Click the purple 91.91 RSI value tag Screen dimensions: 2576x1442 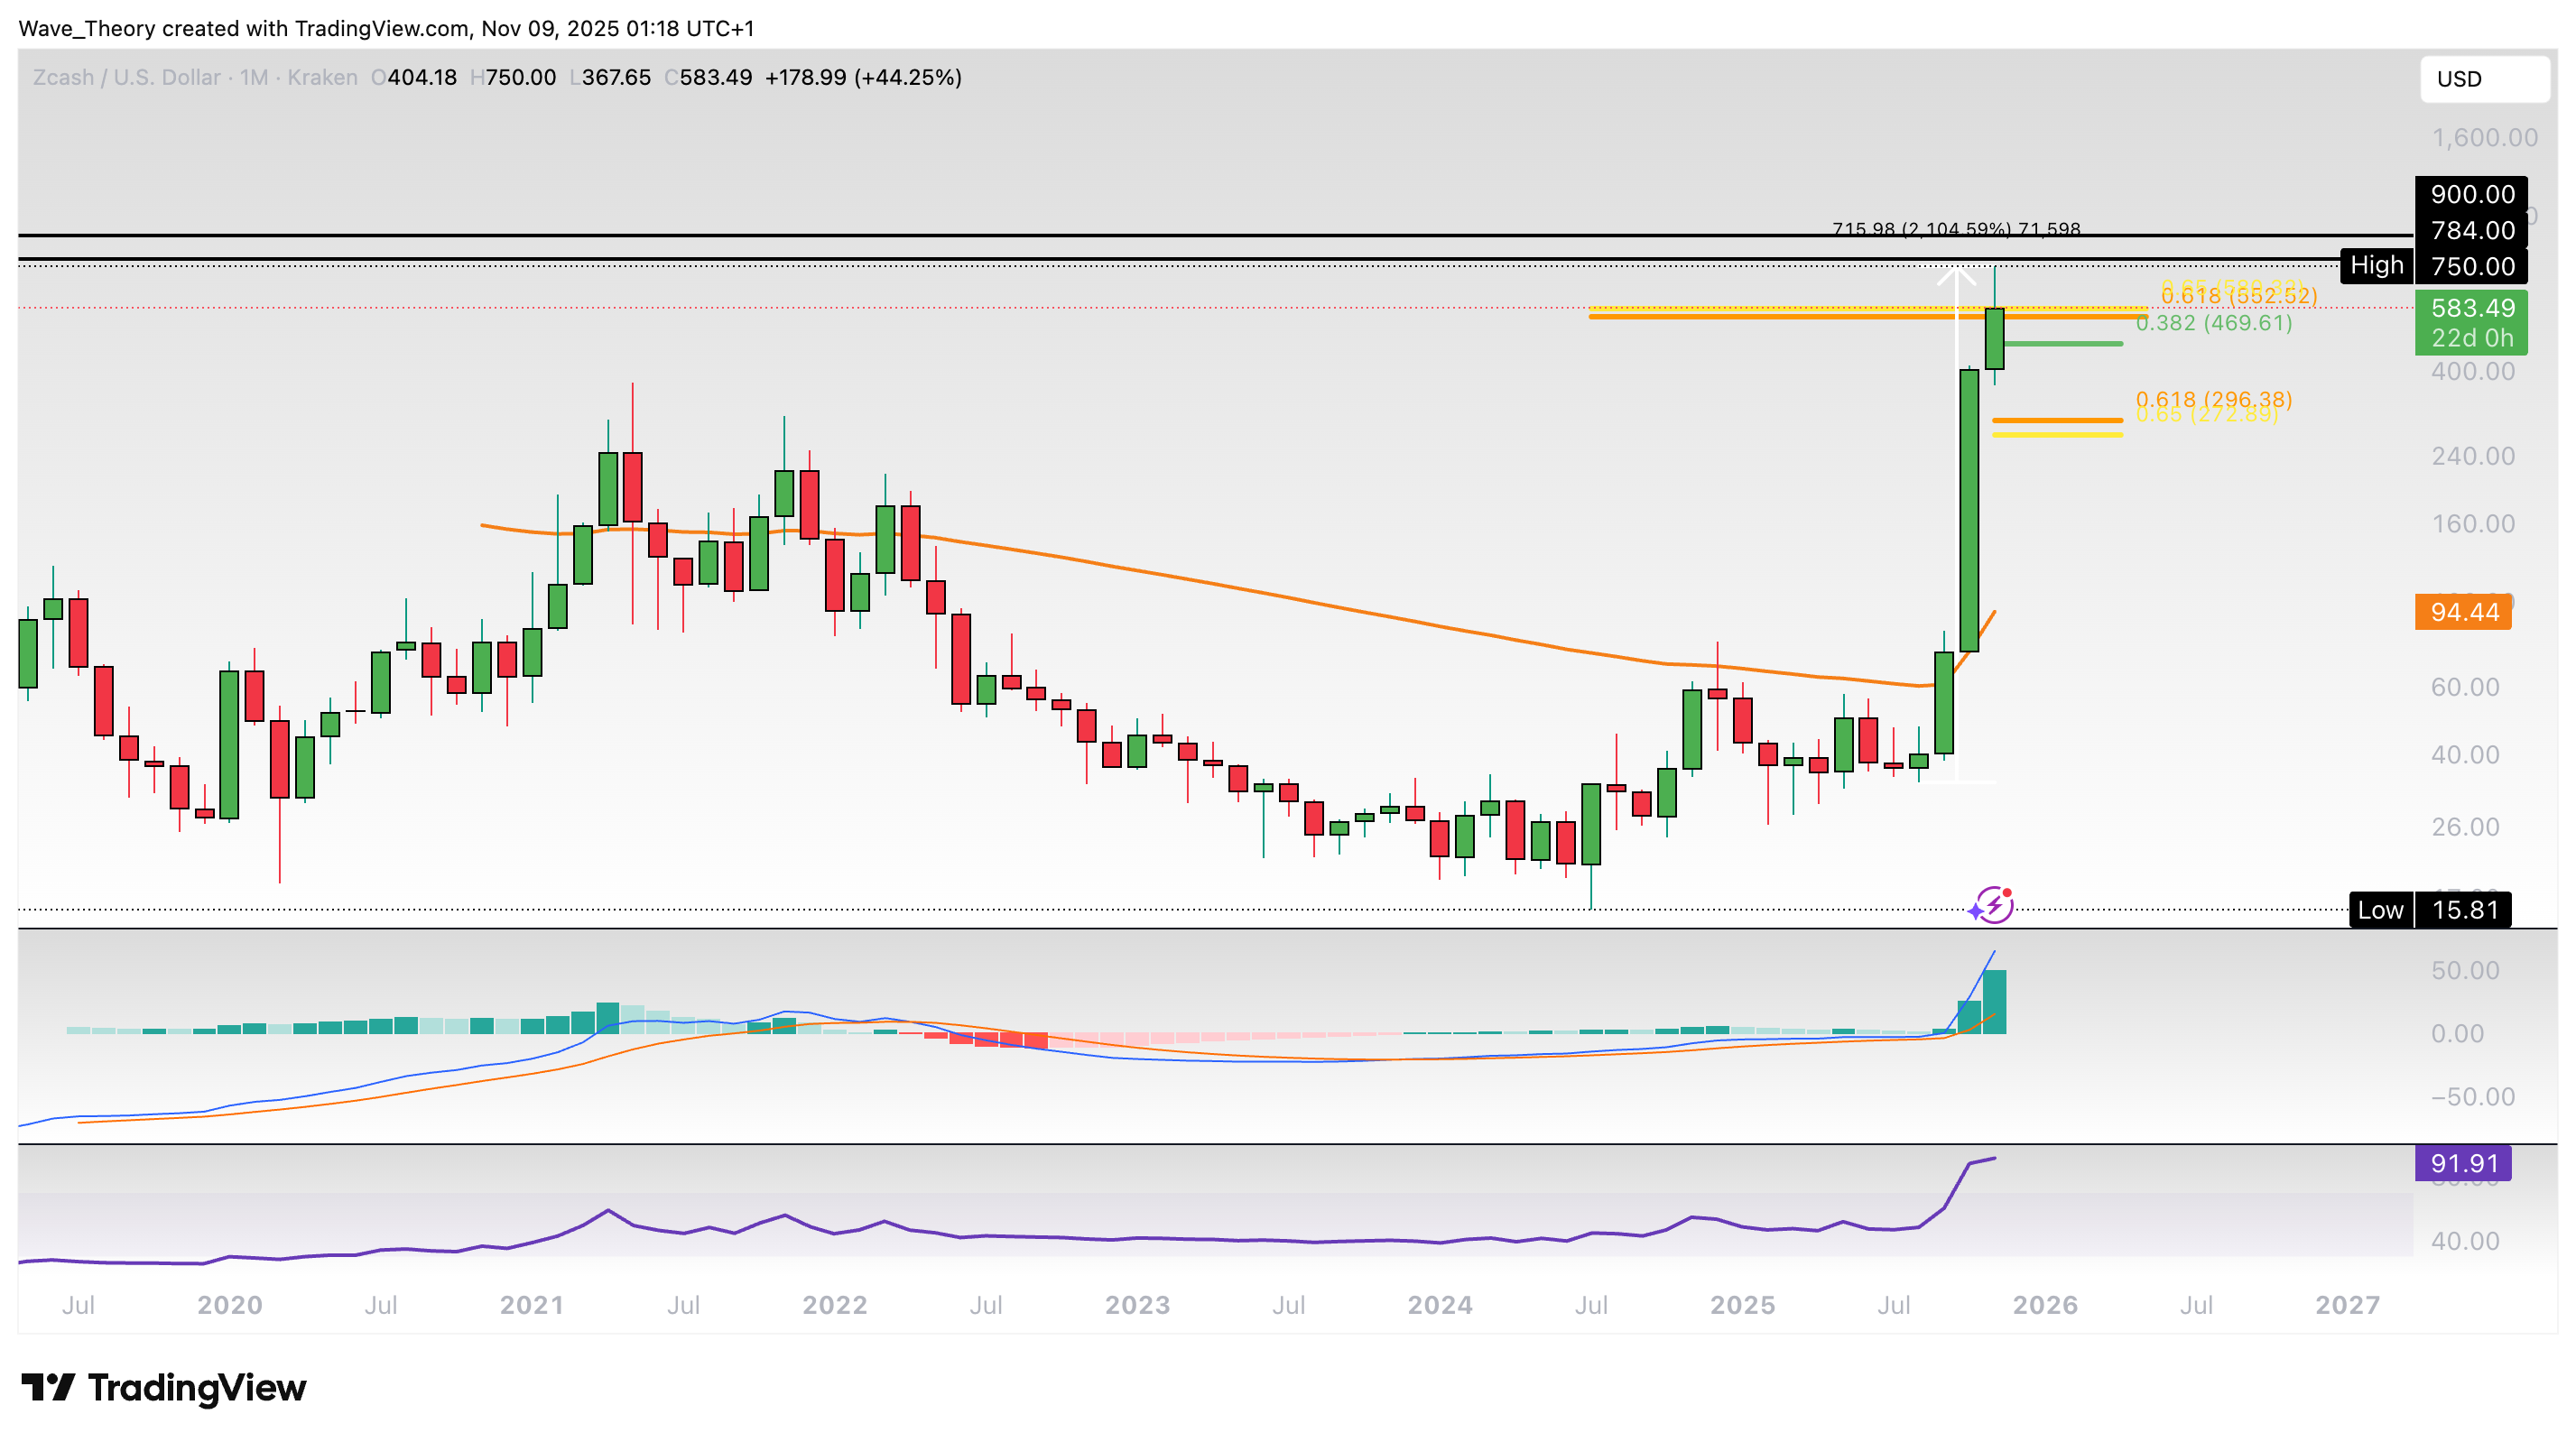2463,1164
